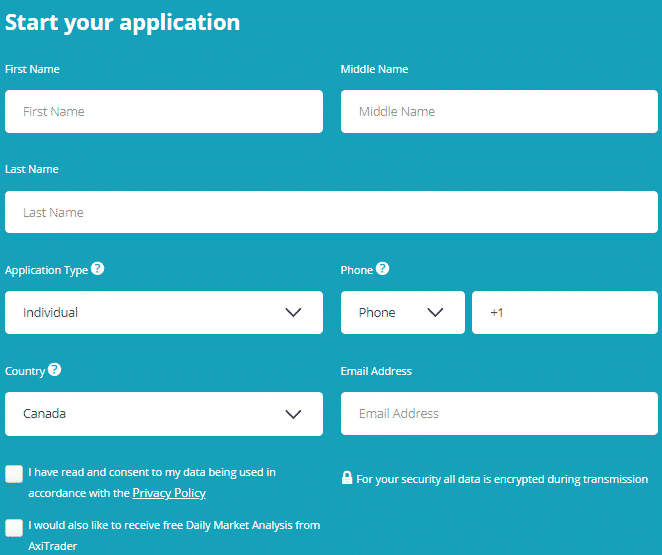Click the Application Type help icon
Screen dimensions: 662x555
pyautogui.click(x=98, y=269)
